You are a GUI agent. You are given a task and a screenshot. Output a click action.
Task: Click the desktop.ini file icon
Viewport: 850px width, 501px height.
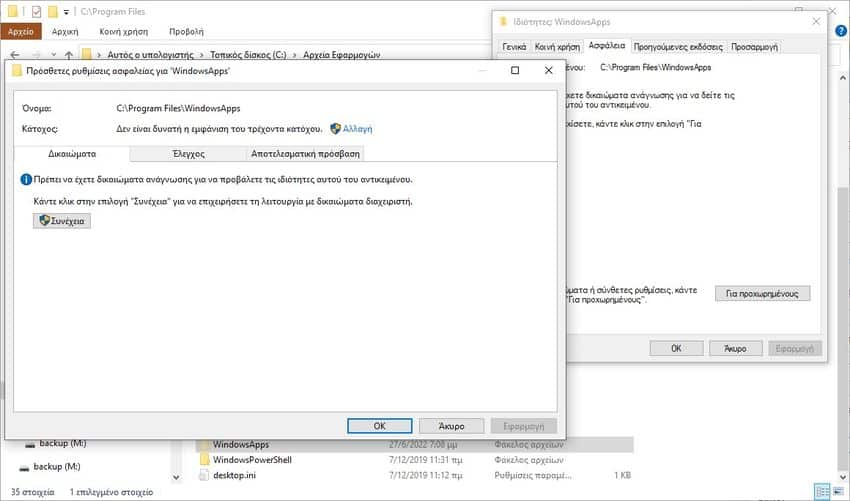click(x=204, y=476)
